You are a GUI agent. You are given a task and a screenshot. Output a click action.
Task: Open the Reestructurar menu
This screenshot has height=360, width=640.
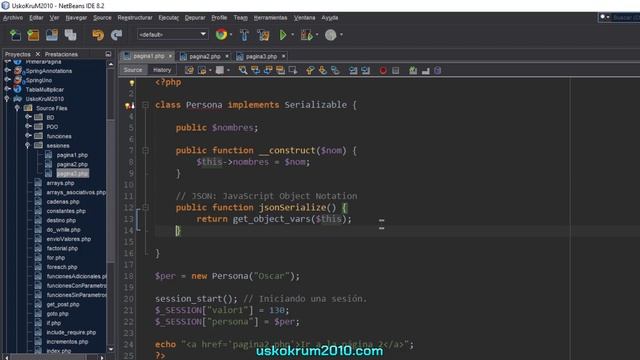[x=135, y=18]
